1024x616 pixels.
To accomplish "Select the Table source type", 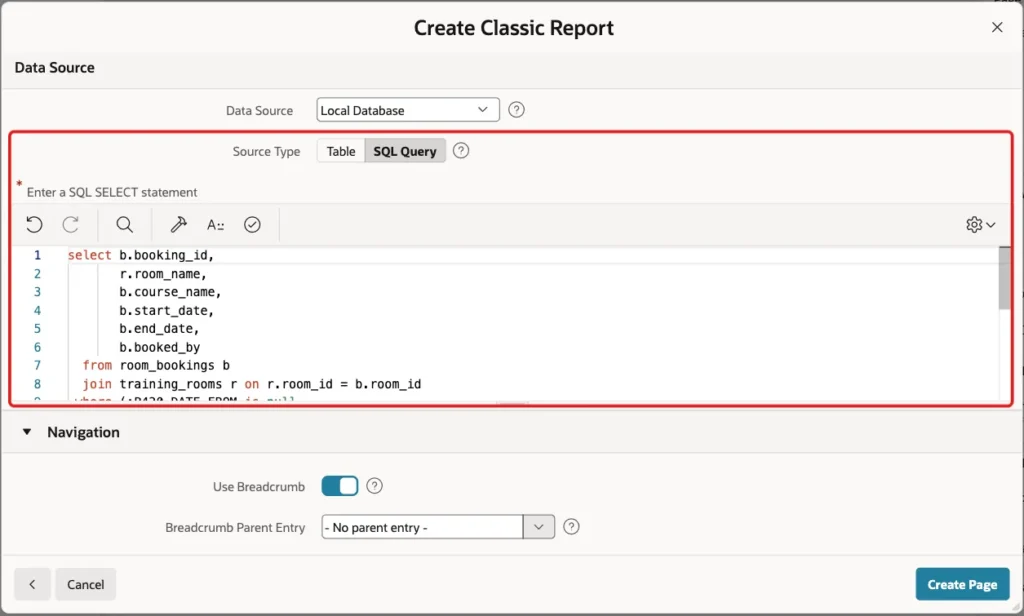I will tap(341, 151).
